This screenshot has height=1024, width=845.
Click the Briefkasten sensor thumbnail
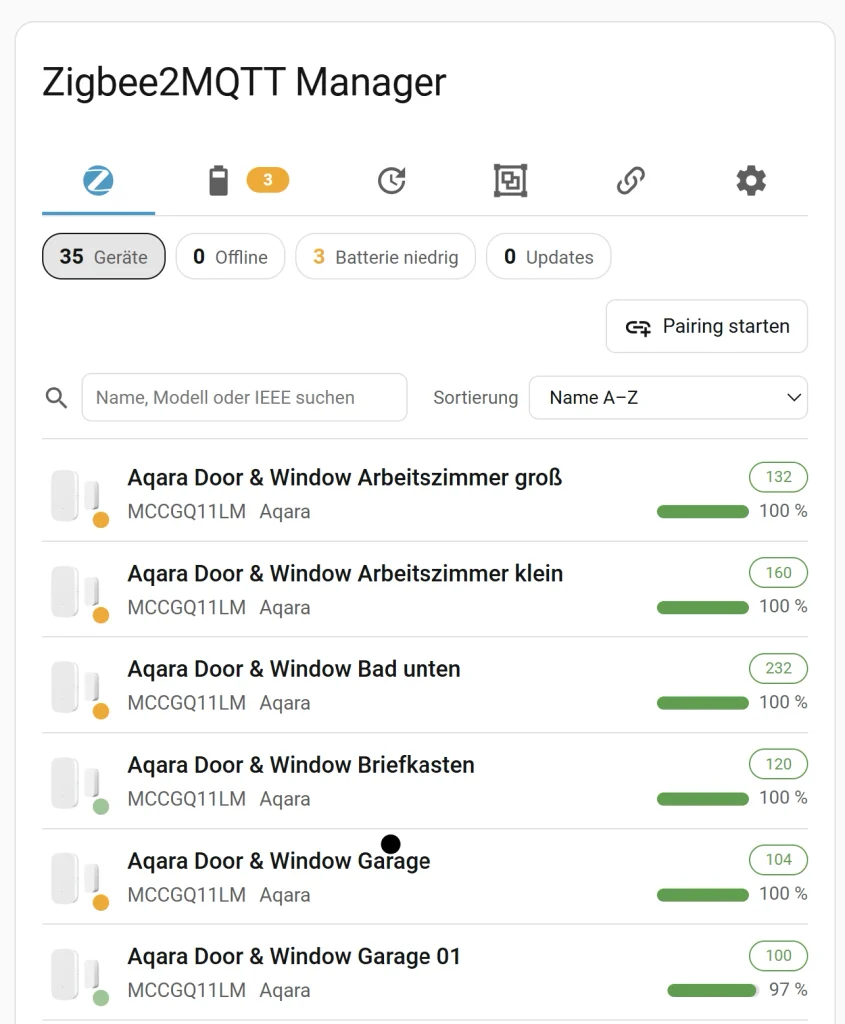coord(74,783)
